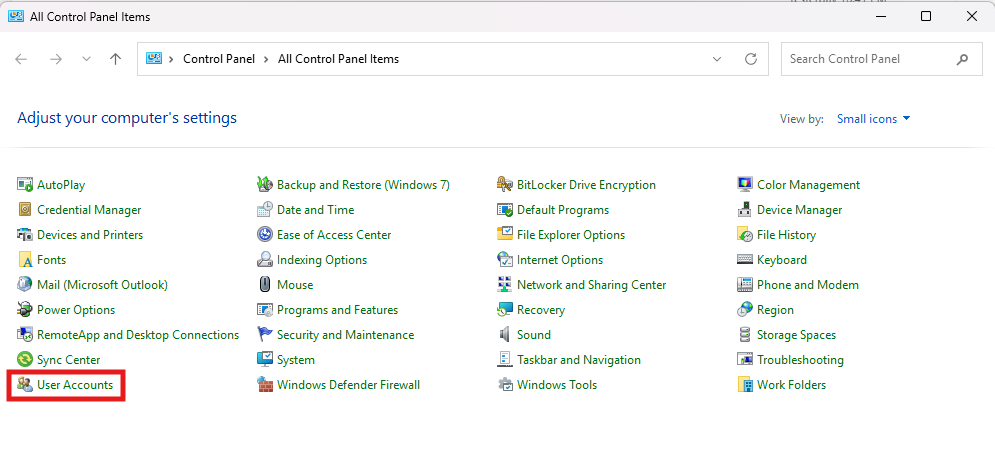Image resolution: width=995 pixels, height=450 pixels.
Task: Click the AutoPlay icon
Action: click(x=25, y=185)
